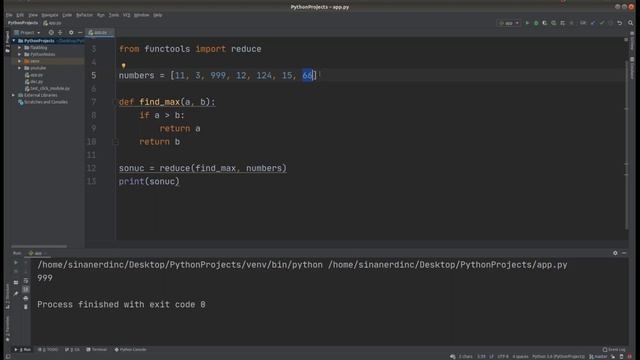
Task: Expand the youtube folder arrow
Action: pyautogui.click(x=20, y=68)
